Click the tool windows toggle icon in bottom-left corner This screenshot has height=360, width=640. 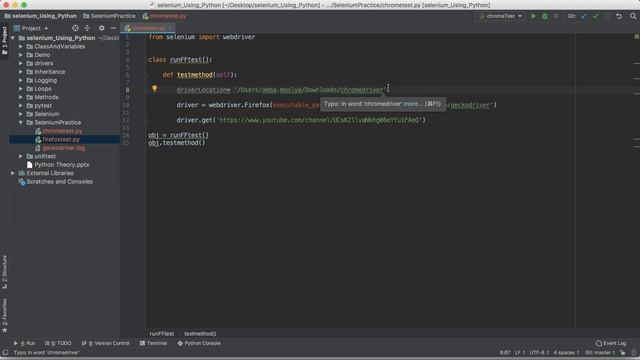point(5,353)
